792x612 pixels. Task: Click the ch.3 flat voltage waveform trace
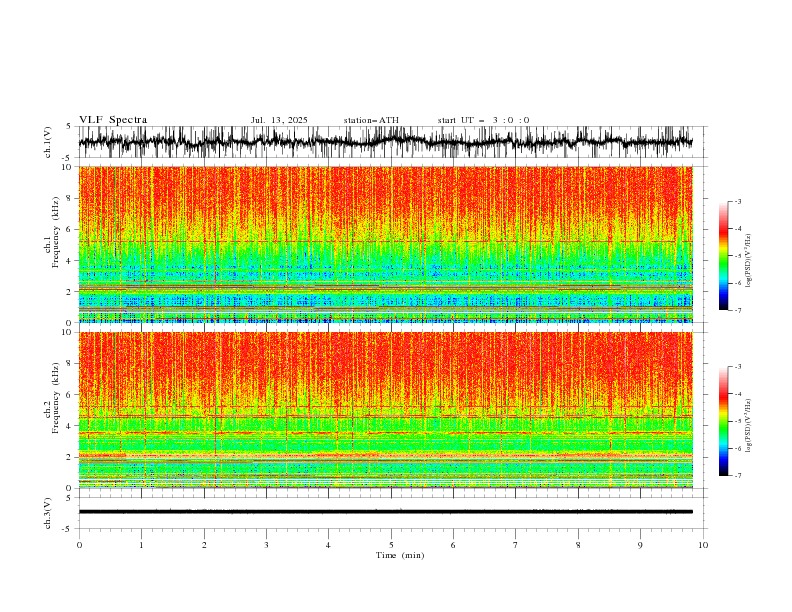[385, 512]
